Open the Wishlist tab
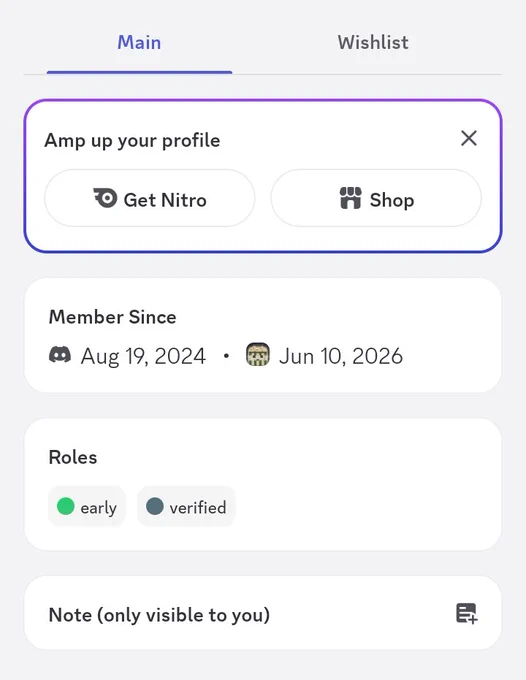Image resolution: width=526 pixels, height=680 pixels. (x=373, y=42)
